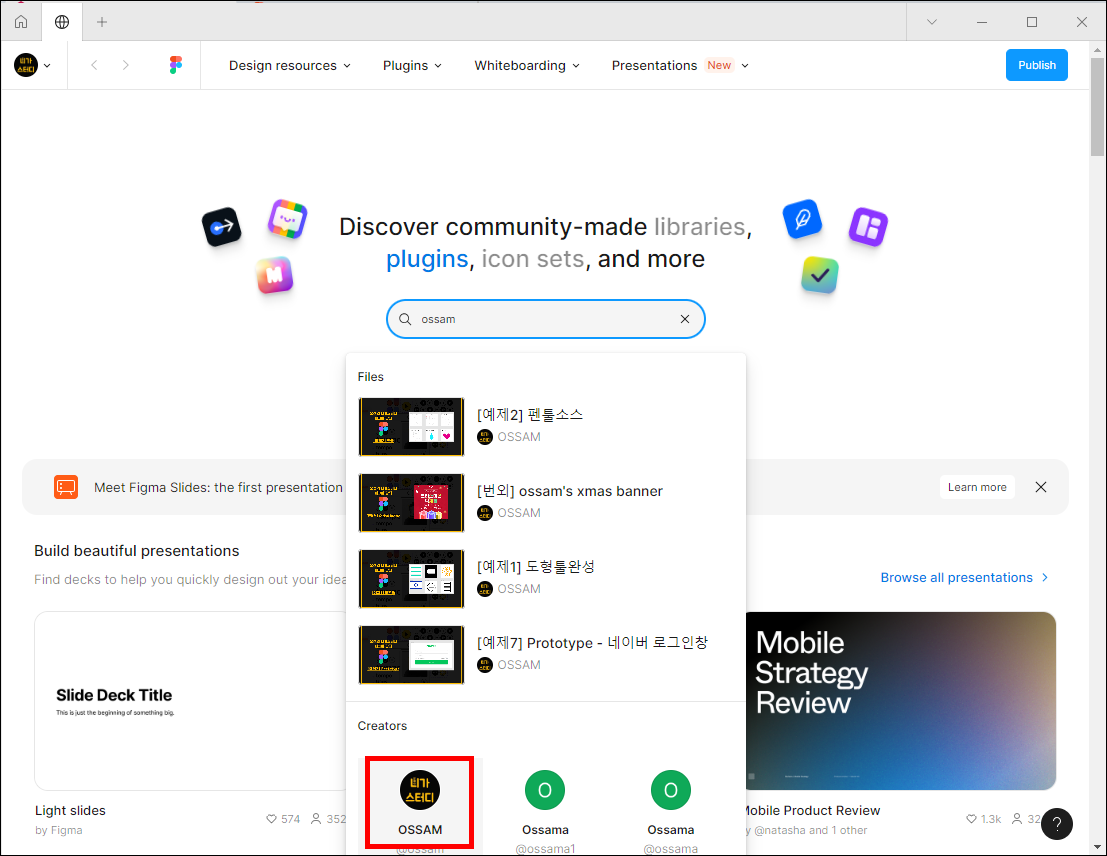Click the users icon beside 352
Viewport: 1107px width, 856px height.
(x=316, y=819)
